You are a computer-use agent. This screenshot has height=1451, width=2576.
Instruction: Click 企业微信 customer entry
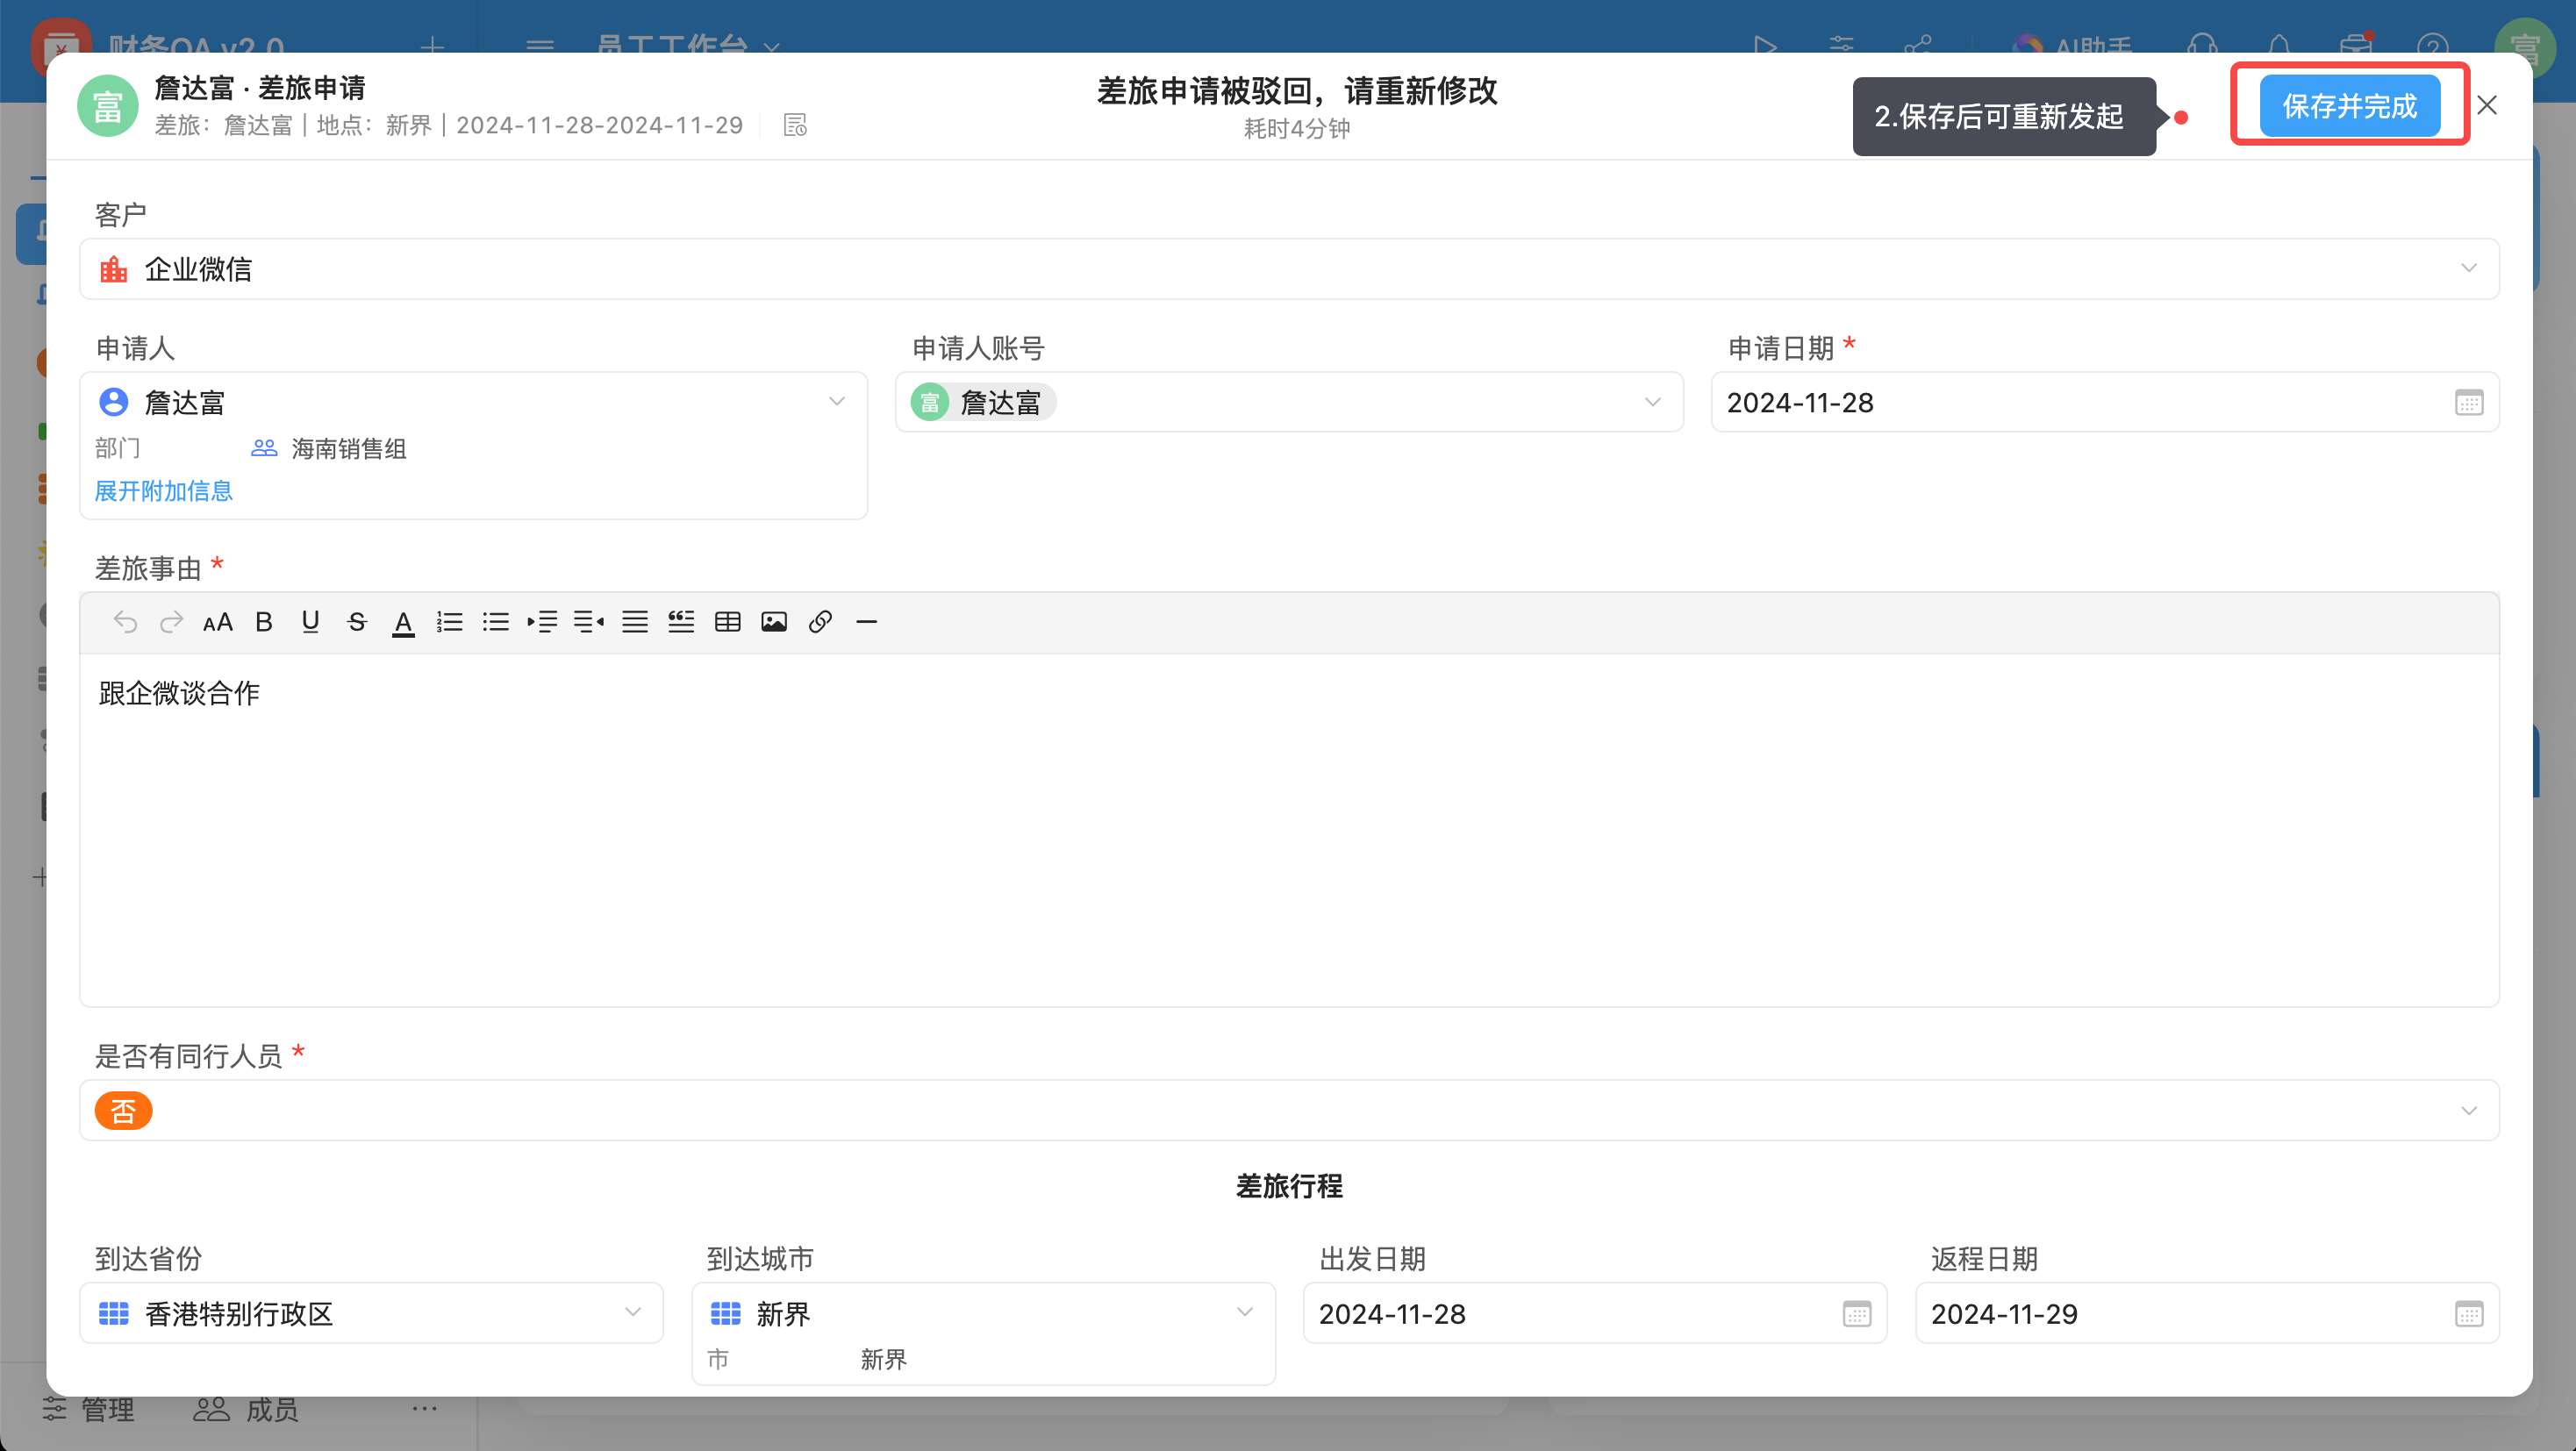(176, 269)
